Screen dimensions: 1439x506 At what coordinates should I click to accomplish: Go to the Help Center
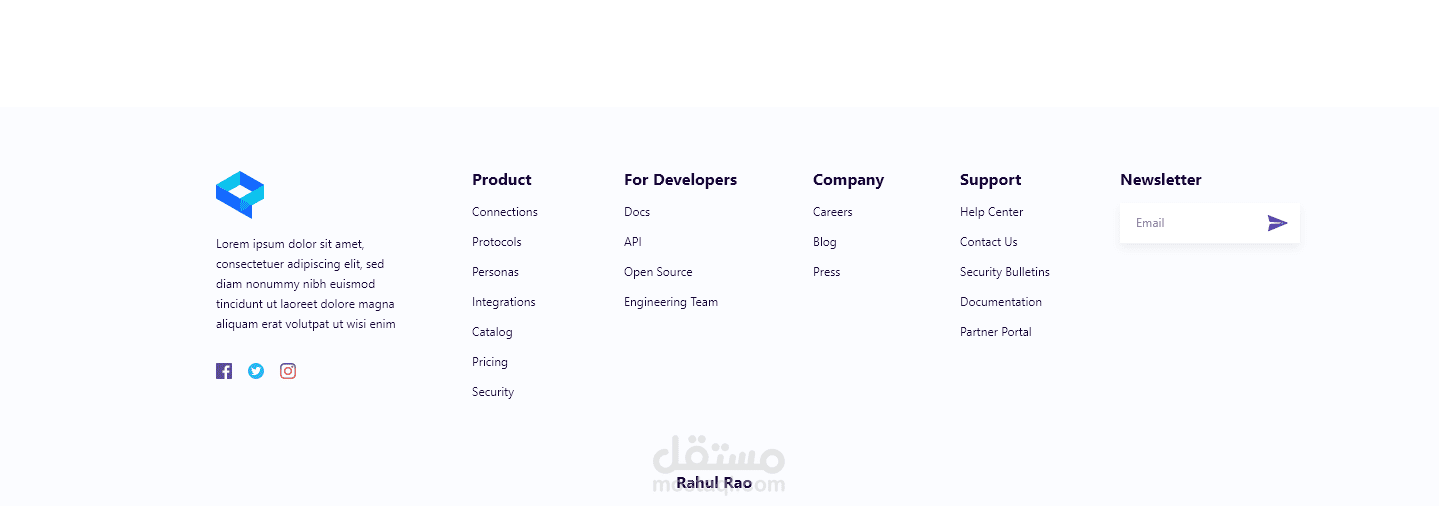coord(992,212)
